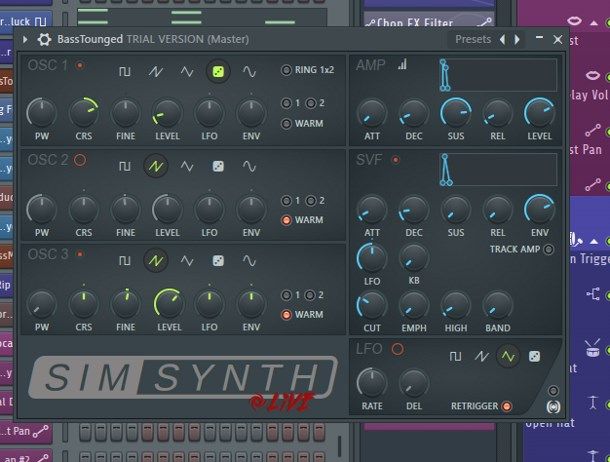Toggle SVF filter enable LED
Screen dimensions: 610x462
point(396,159)
